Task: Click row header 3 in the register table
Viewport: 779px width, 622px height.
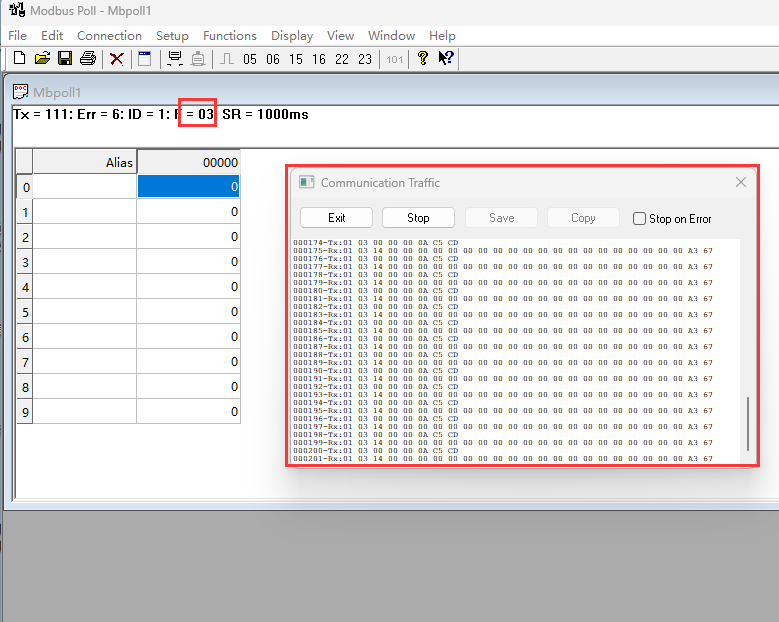Action: pyautogui.click(x=25, y=262)
